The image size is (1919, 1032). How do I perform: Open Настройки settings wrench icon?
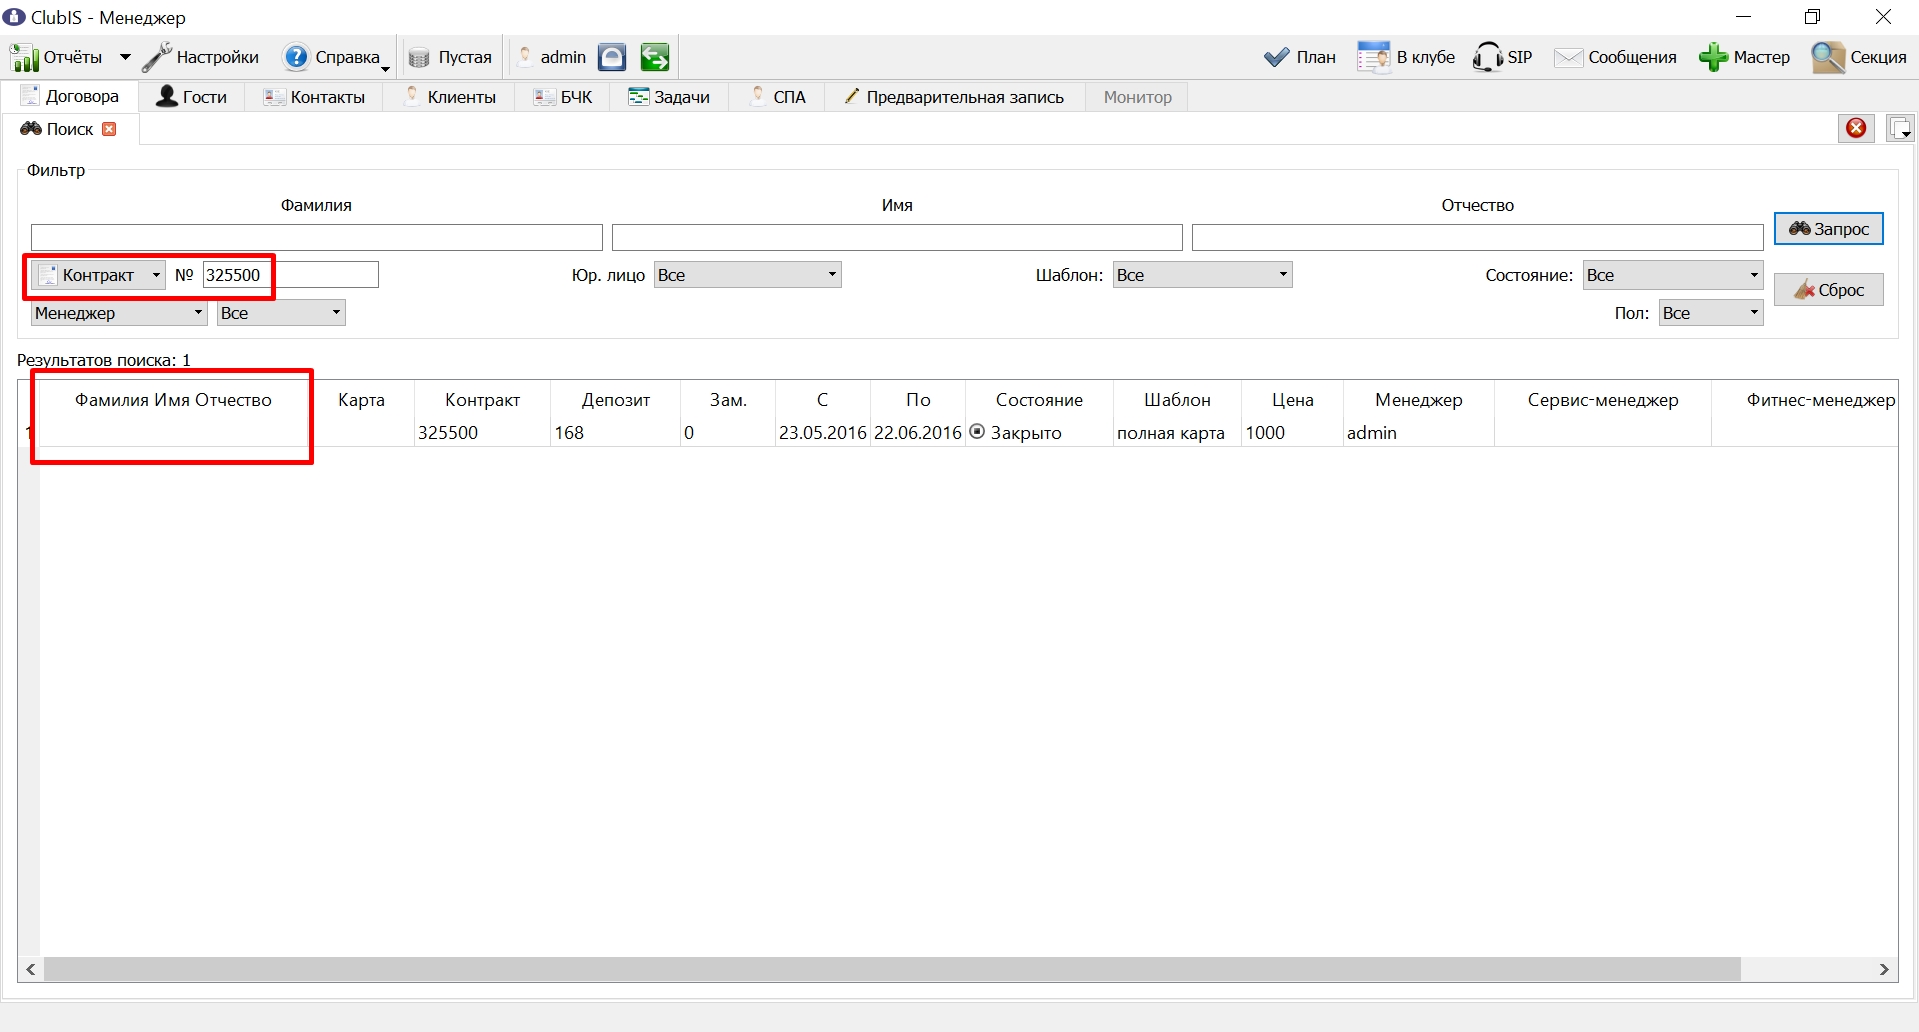pyautogui.click(x=157, y=57)
